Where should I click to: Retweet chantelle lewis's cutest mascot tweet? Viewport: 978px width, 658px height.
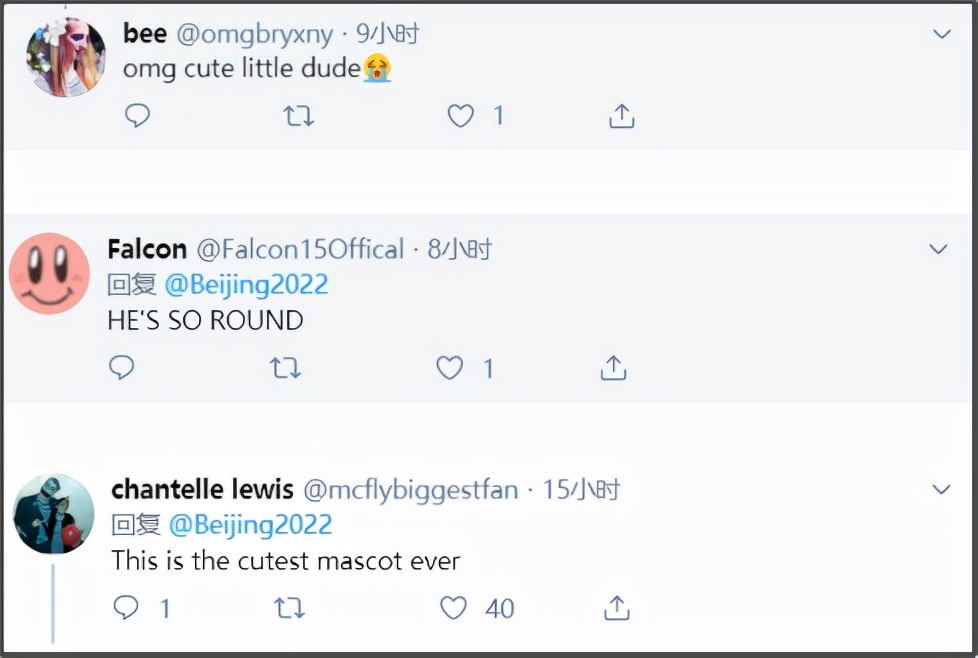click(289, 608)
